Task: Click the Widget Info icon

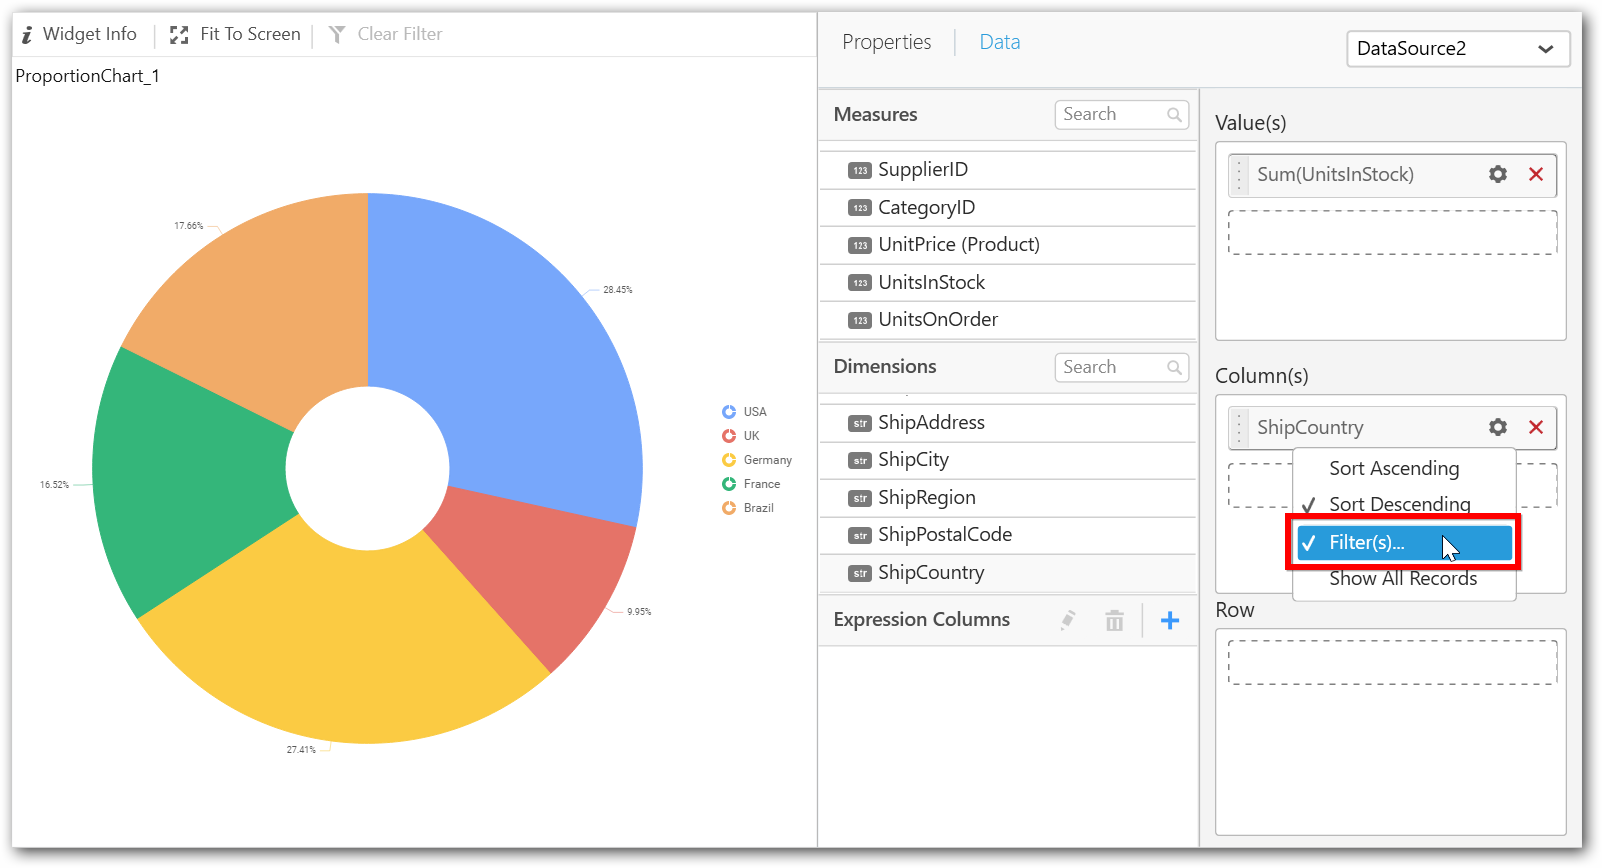Action: click(x=28, y=35)
